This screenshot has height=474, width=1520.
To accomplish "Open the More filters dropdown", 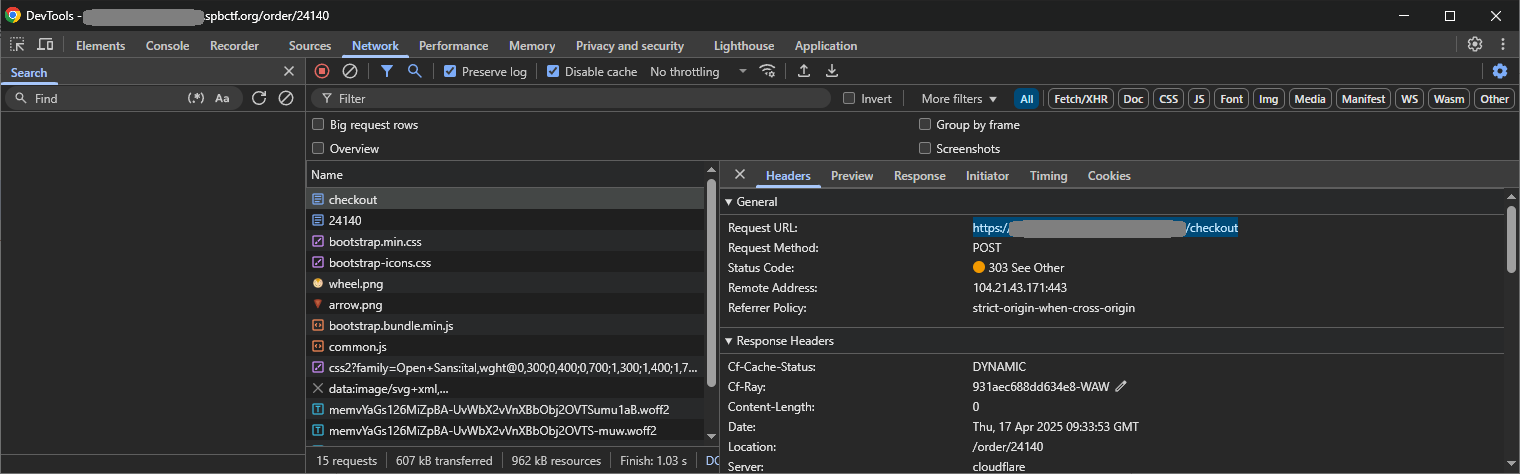I will 959,99.
